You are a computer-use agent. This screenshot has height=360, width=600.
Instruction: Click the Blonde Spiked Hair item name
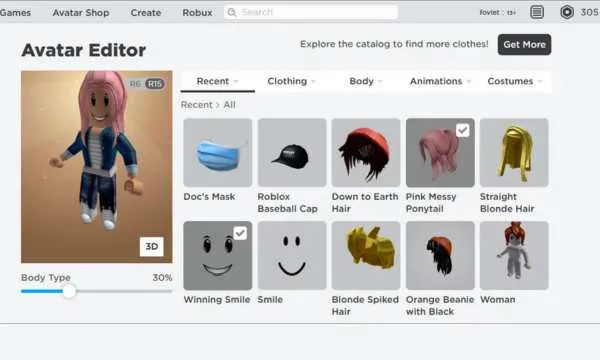click(x=365, y=305)
